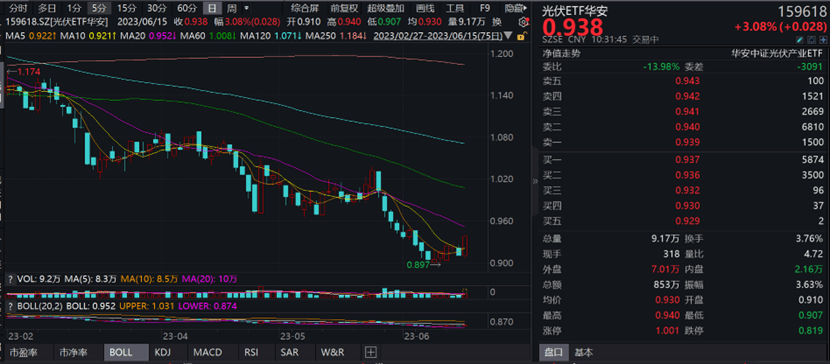830x364 pixels.
Task: Click date range 2023/02/27-2023/06/15 link
Action: click(438, 37)
